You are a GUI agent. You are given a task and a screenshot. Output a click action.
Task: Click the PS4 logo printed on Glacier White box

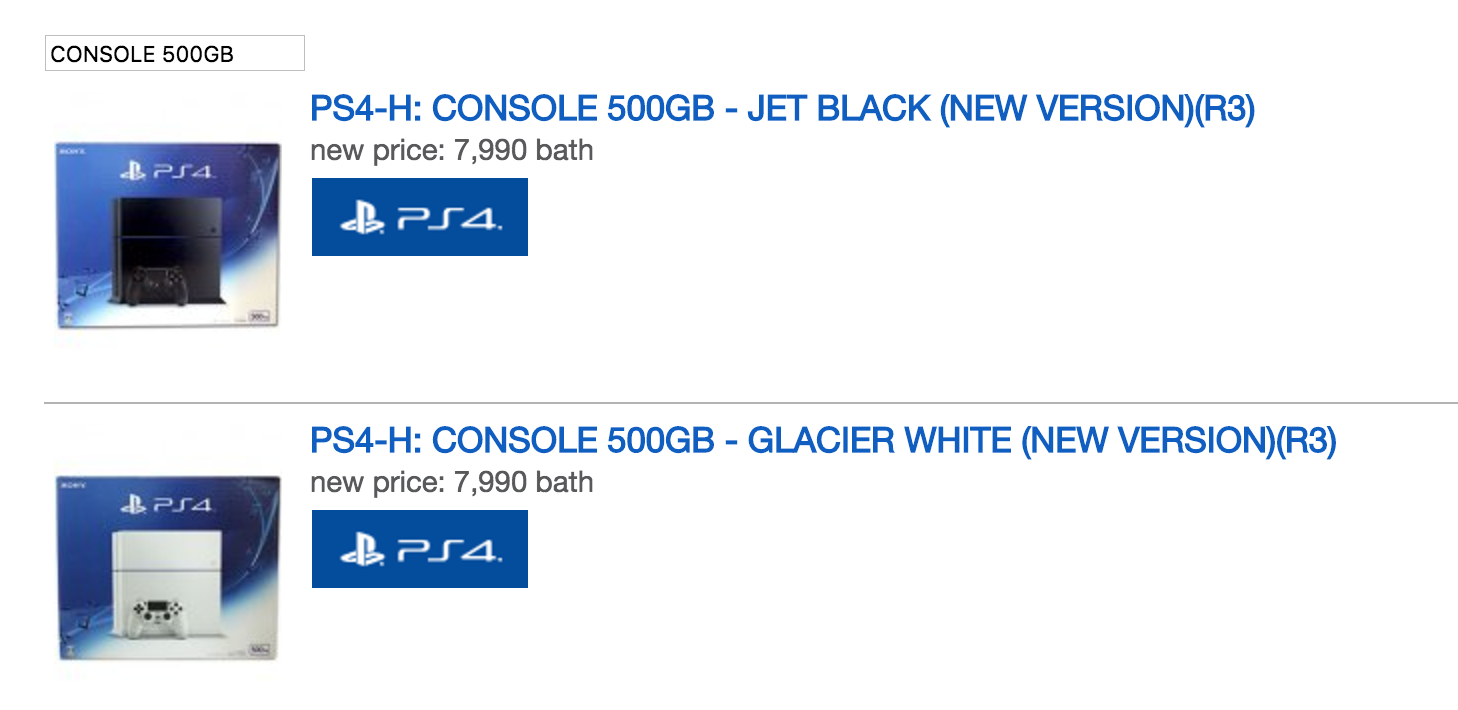click(x=165, y=504)
